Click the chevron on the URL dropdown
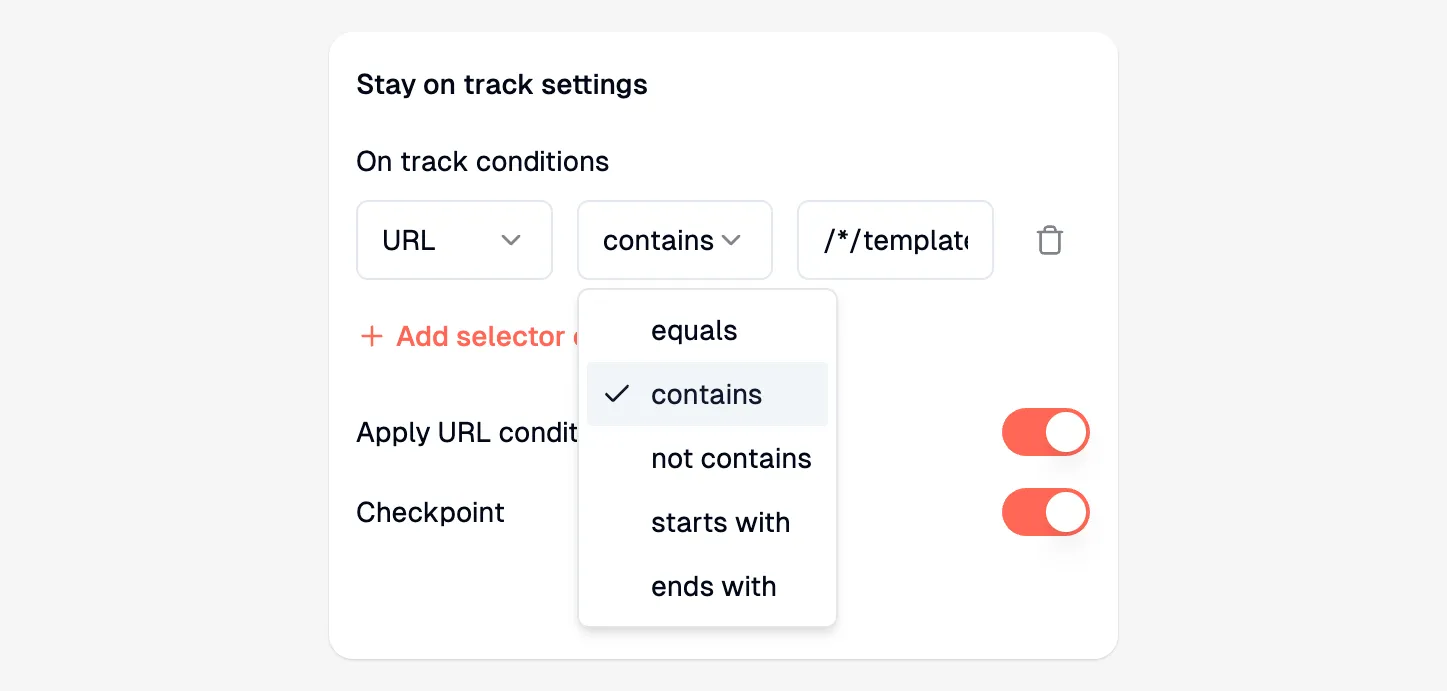Image resolution: width=1447 pixels, height=691 pixels. pyautogui.click(x=511, y=241)
